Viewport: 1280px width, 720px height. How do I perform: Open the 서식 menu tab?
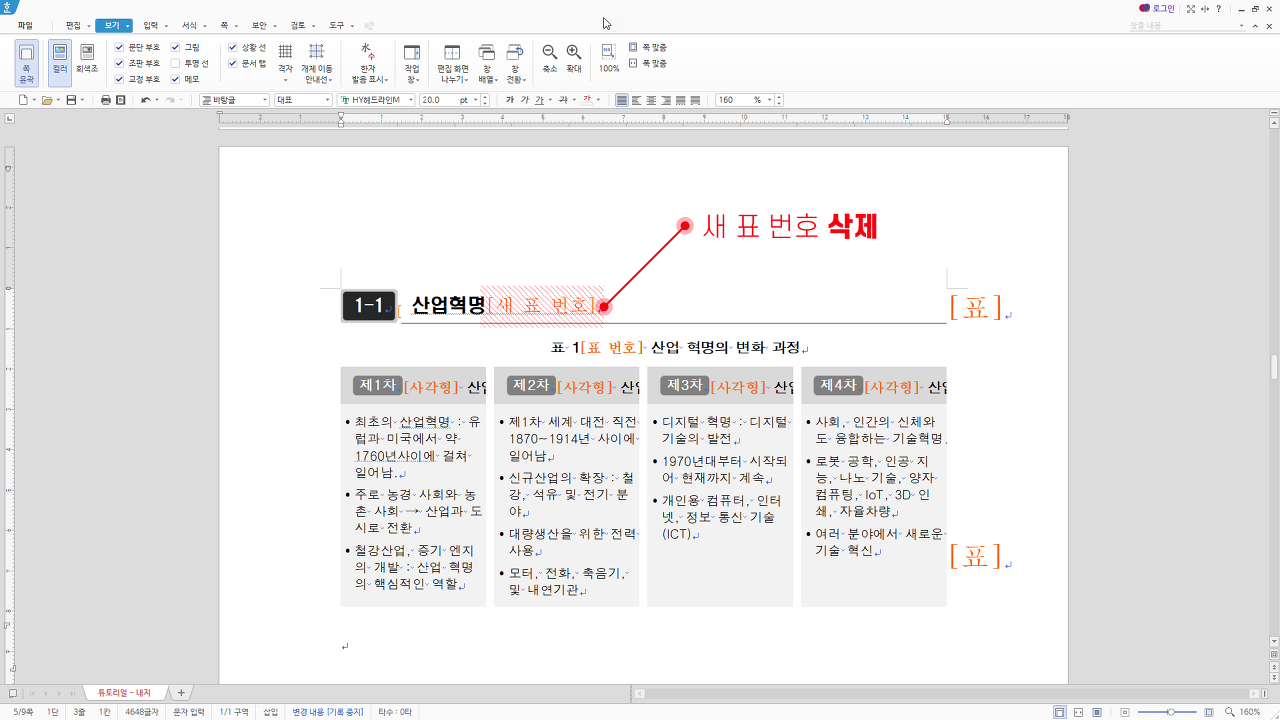click(189, 25)
